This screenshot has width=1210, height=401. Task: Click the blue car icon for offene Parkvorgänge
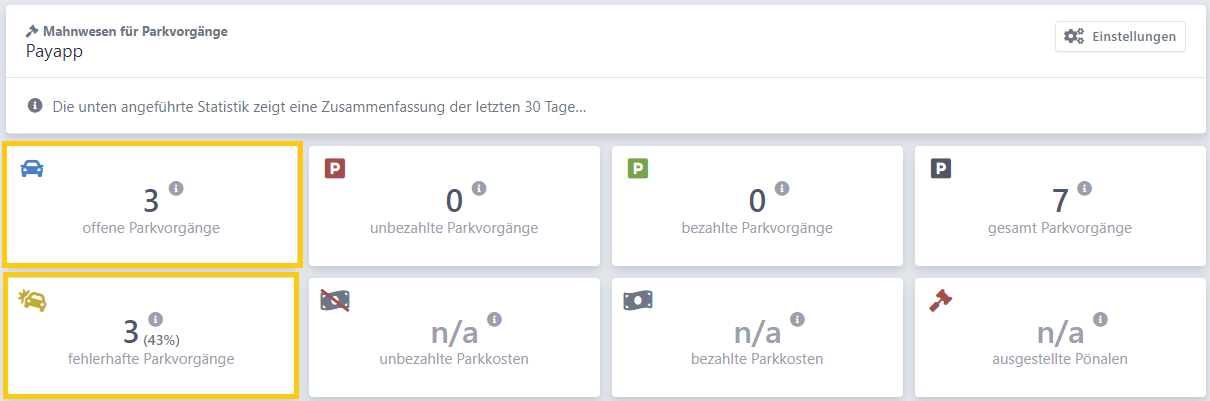(x=32, y=168)
